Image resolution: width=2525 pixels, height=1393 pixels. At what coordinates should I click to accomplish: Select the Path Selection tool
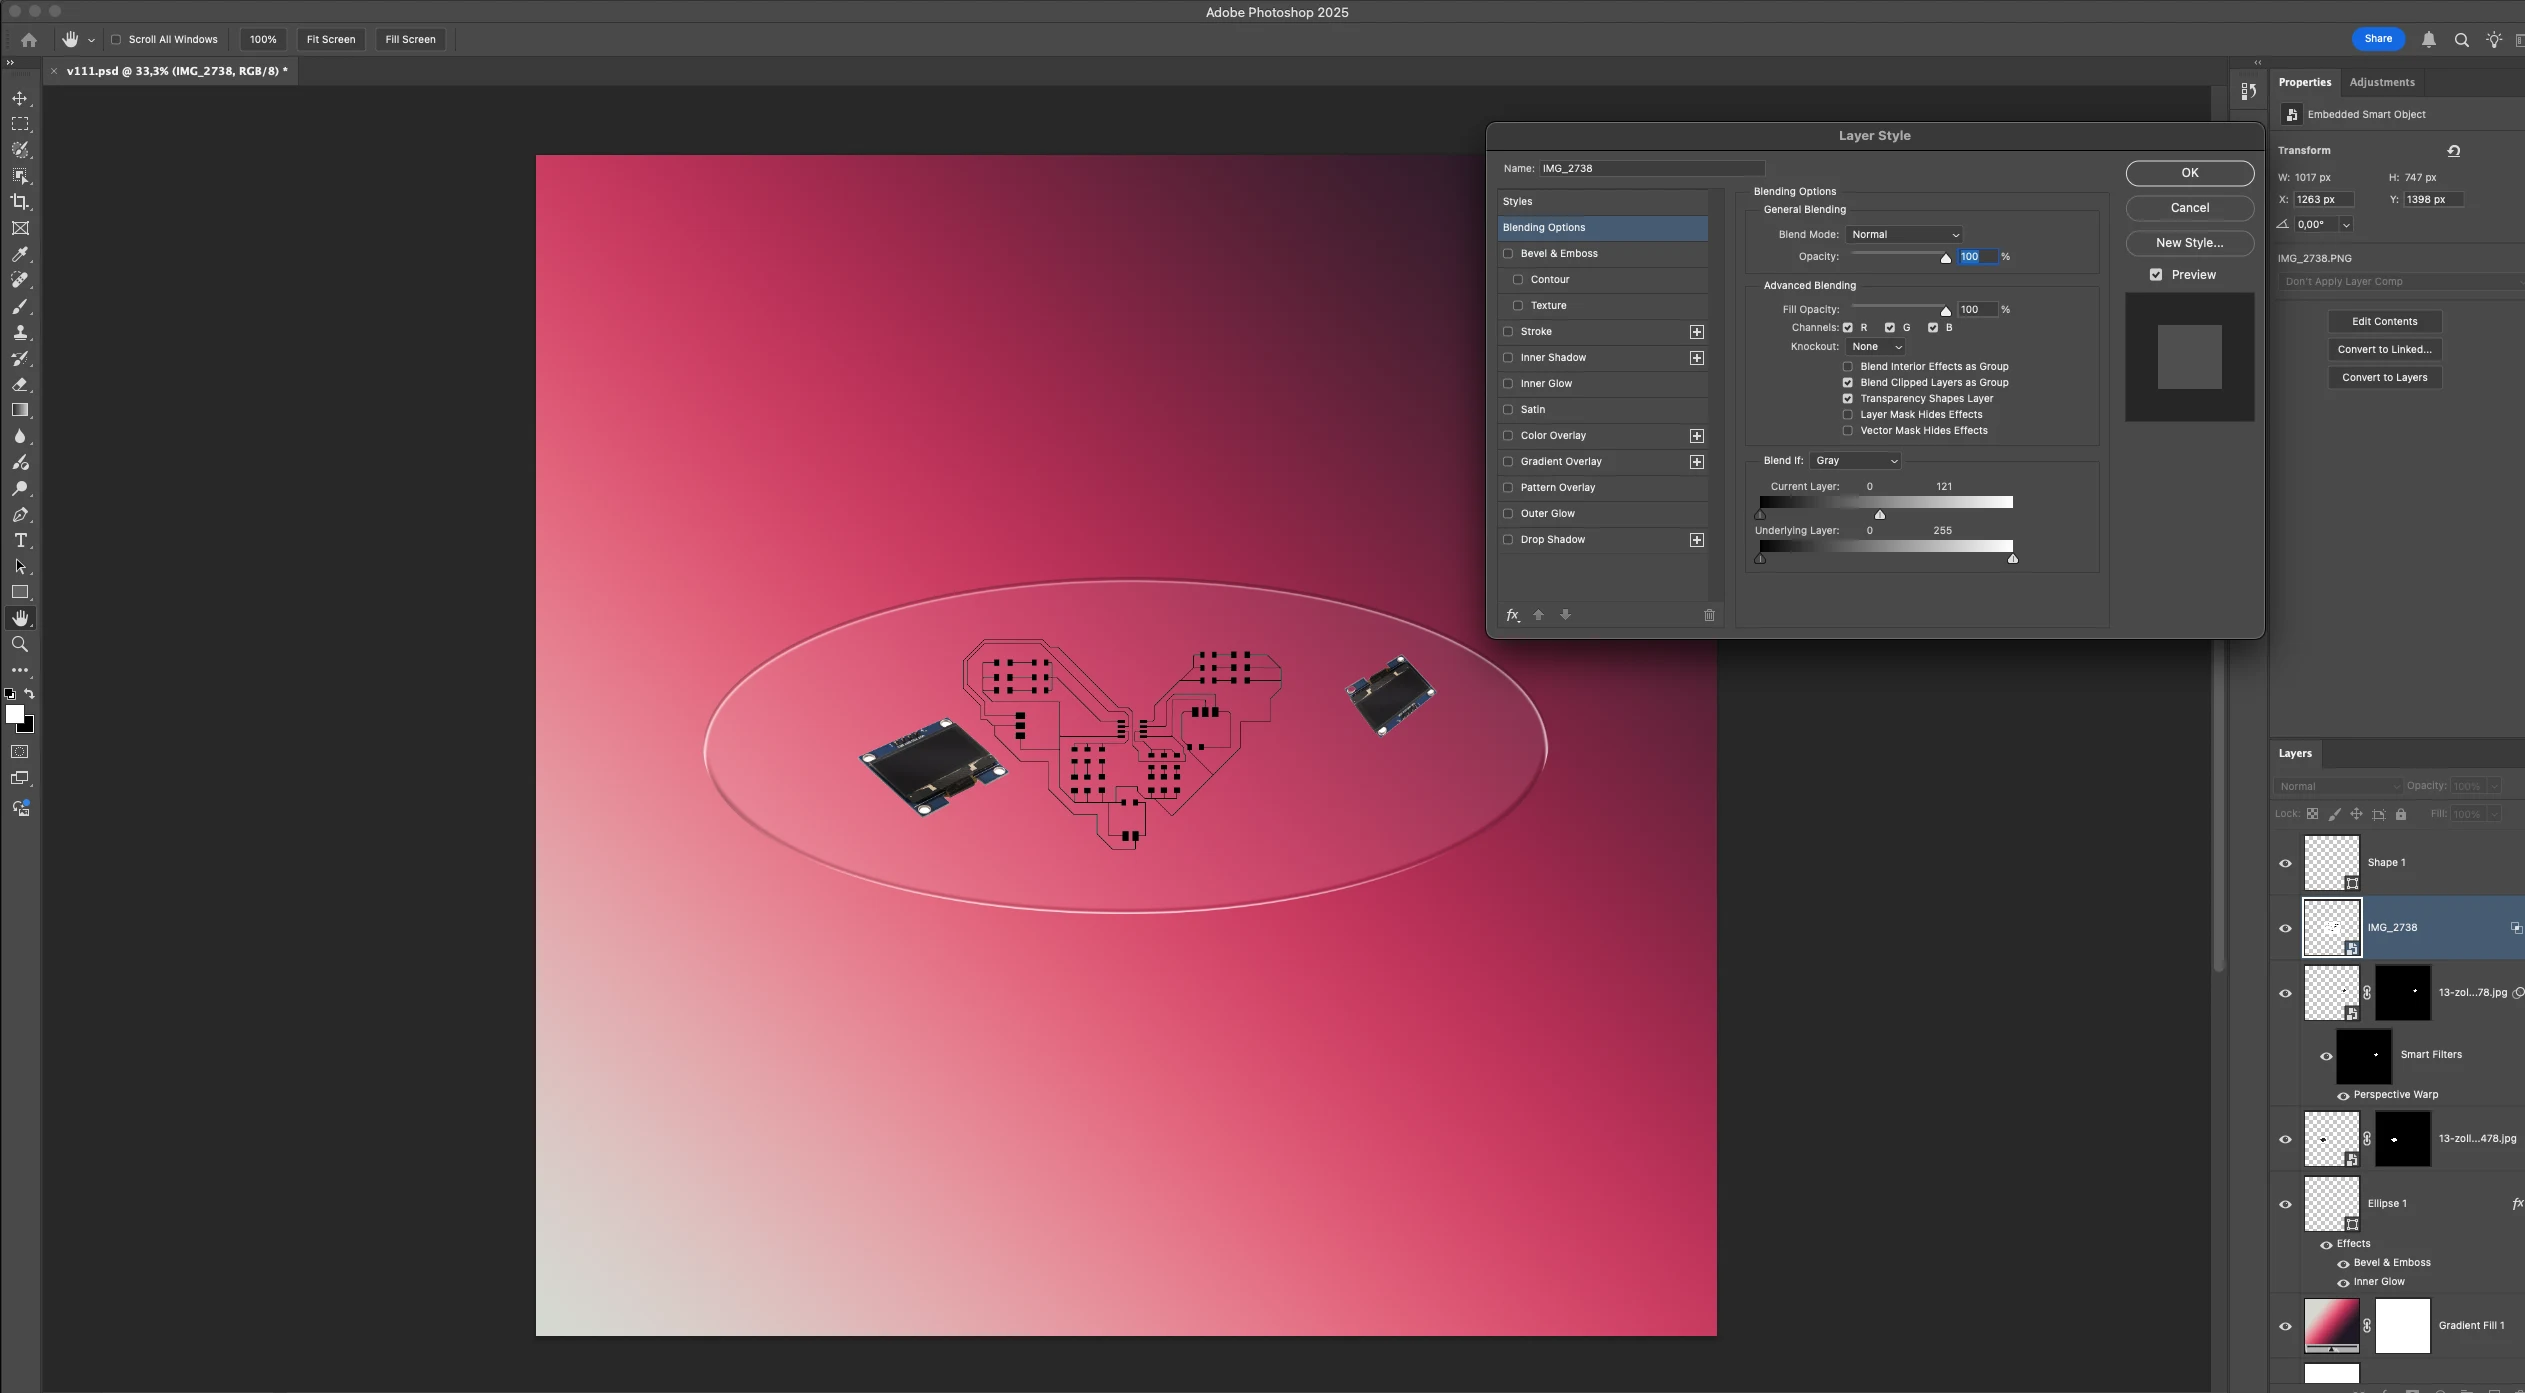pyautogui.click(x=20, y=566)
